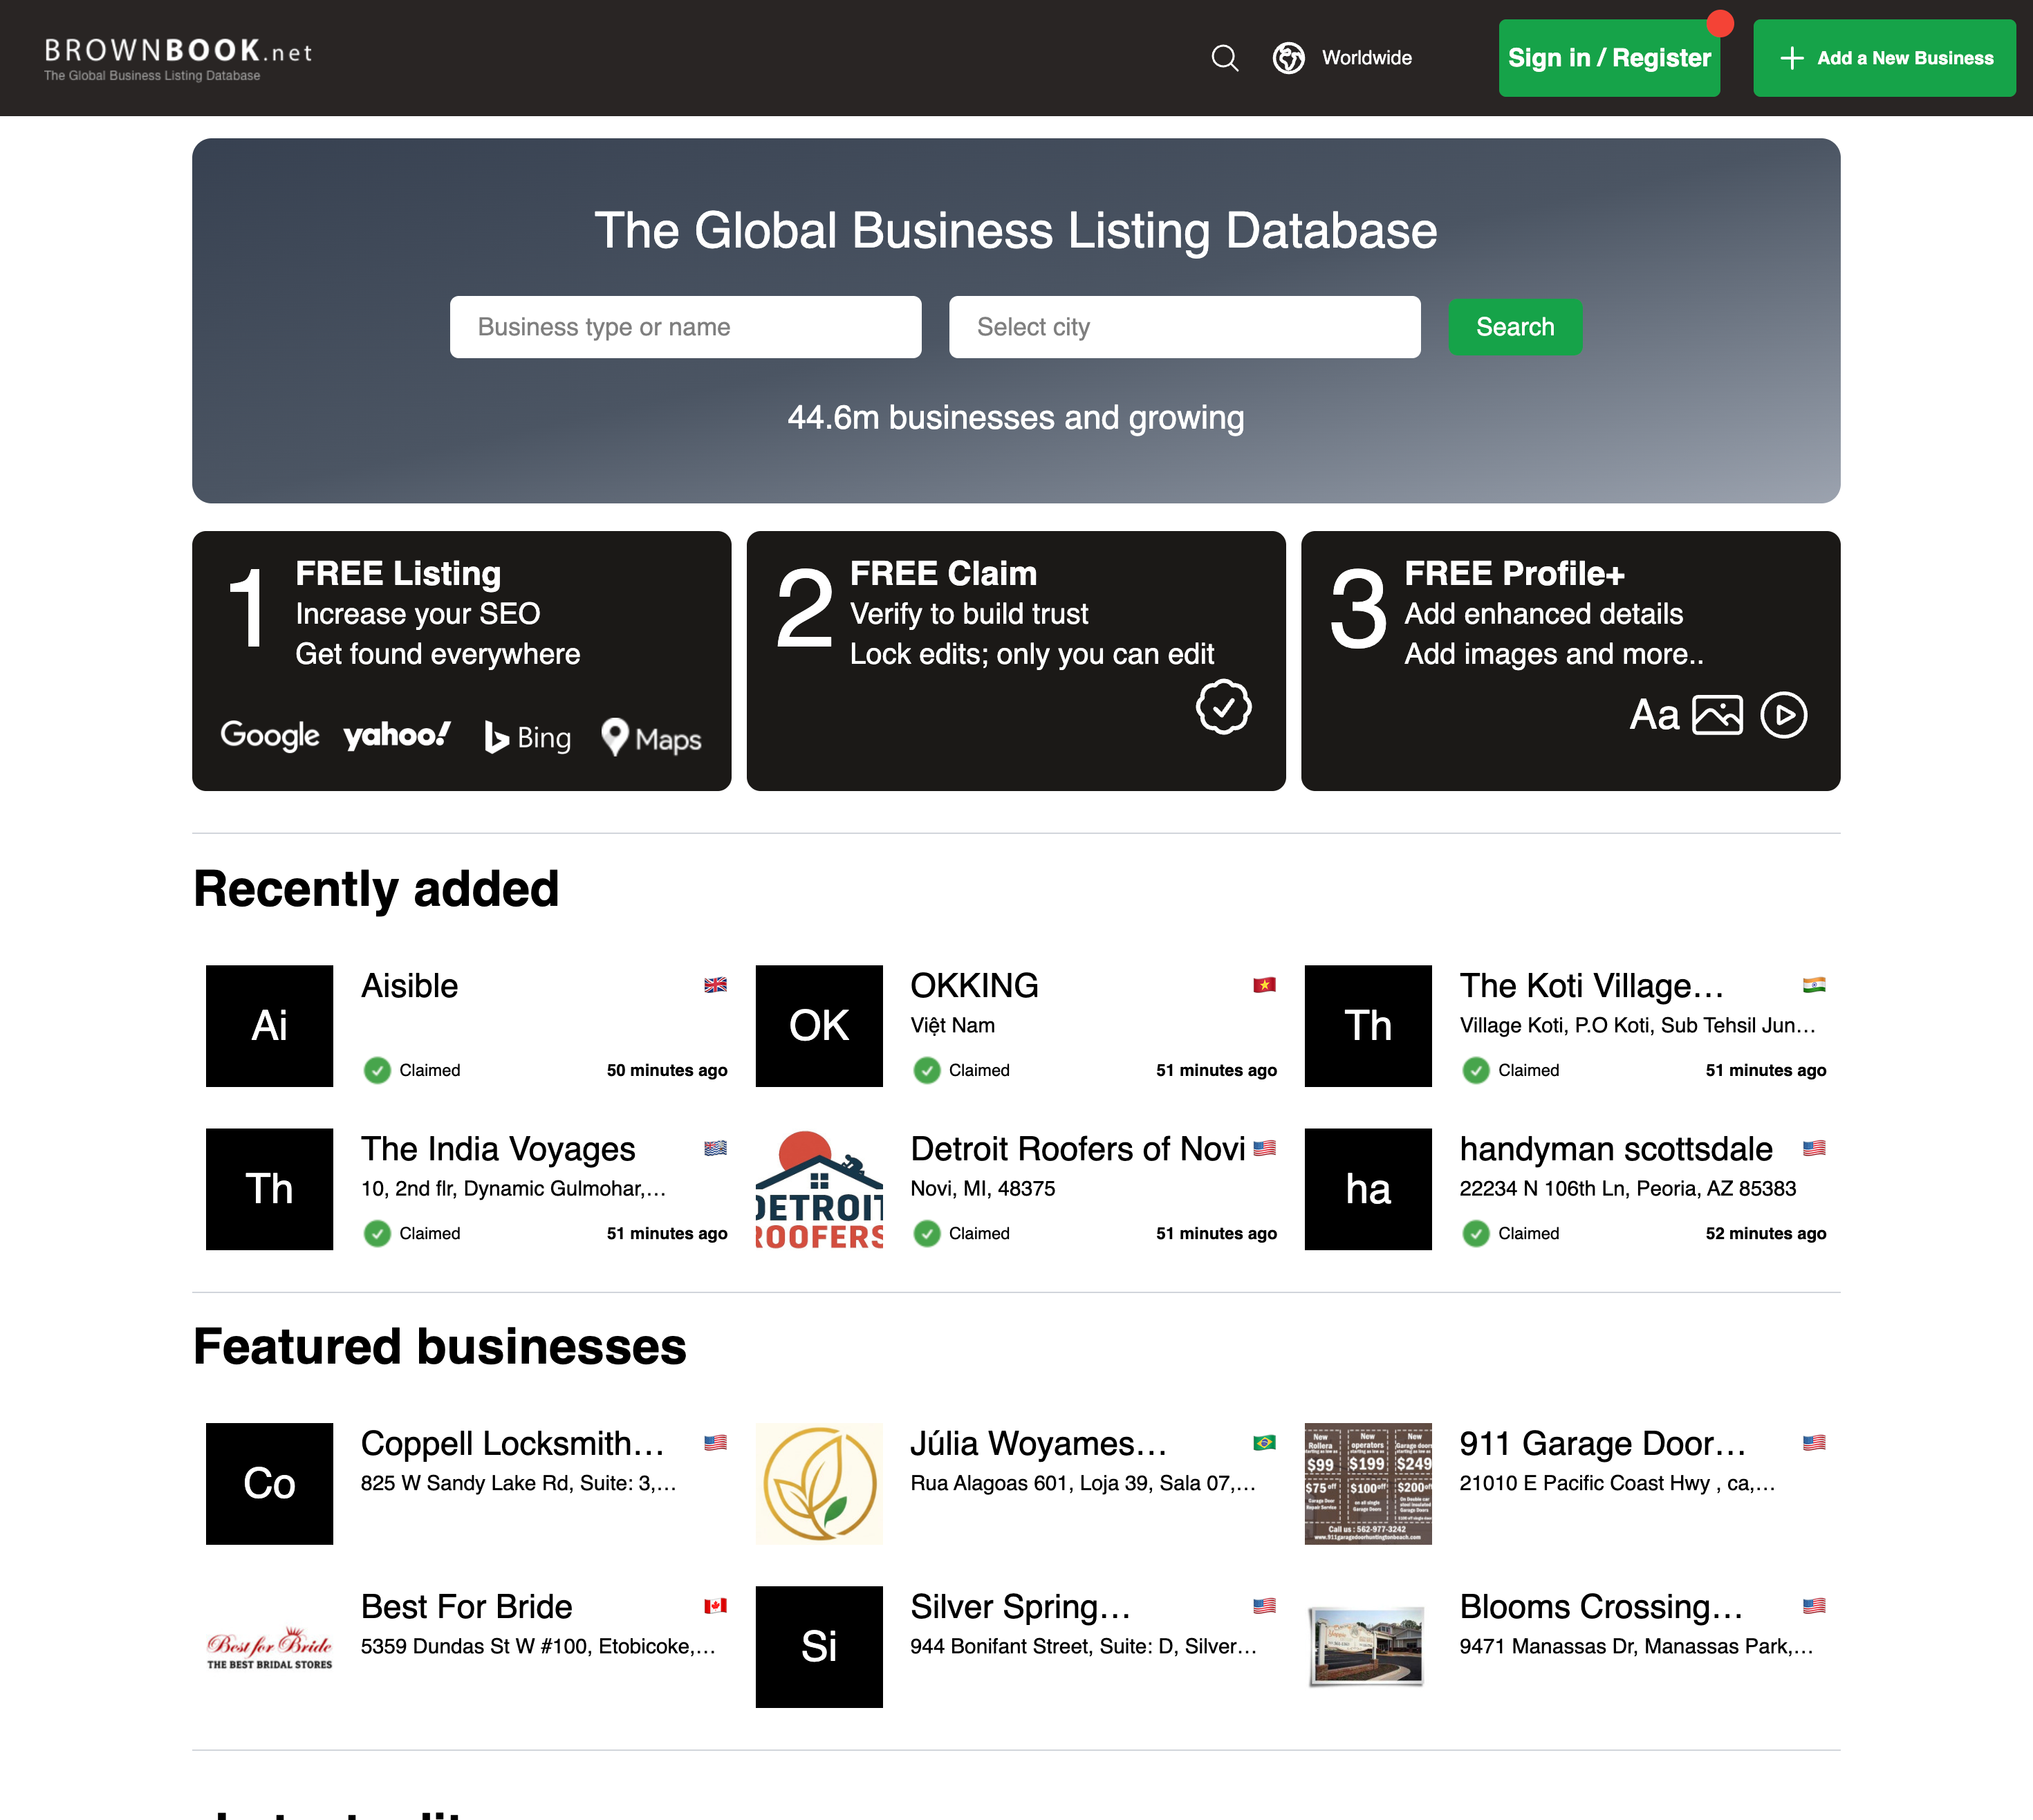Open the Coppell Locksmith listing title
2033x1820 pixels.
point(512,1443)
